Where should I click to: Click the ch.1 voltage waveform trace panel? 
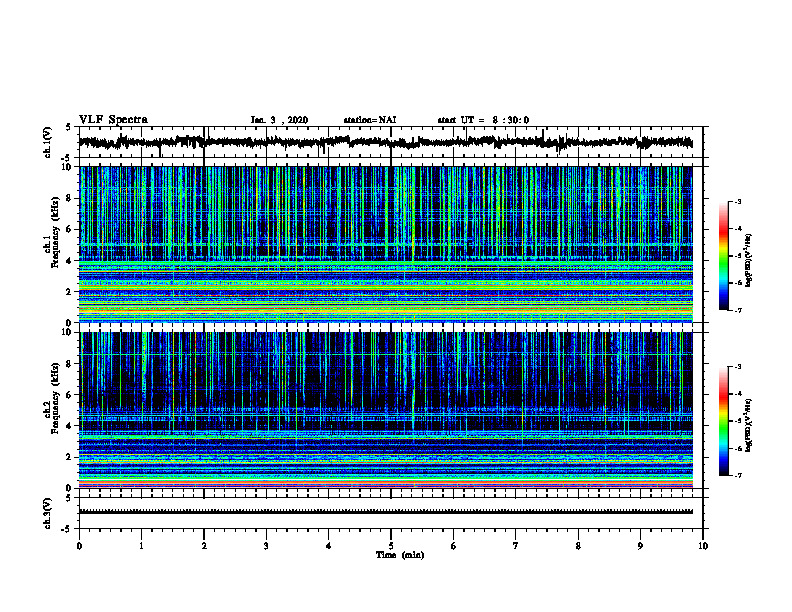(391, 142)
